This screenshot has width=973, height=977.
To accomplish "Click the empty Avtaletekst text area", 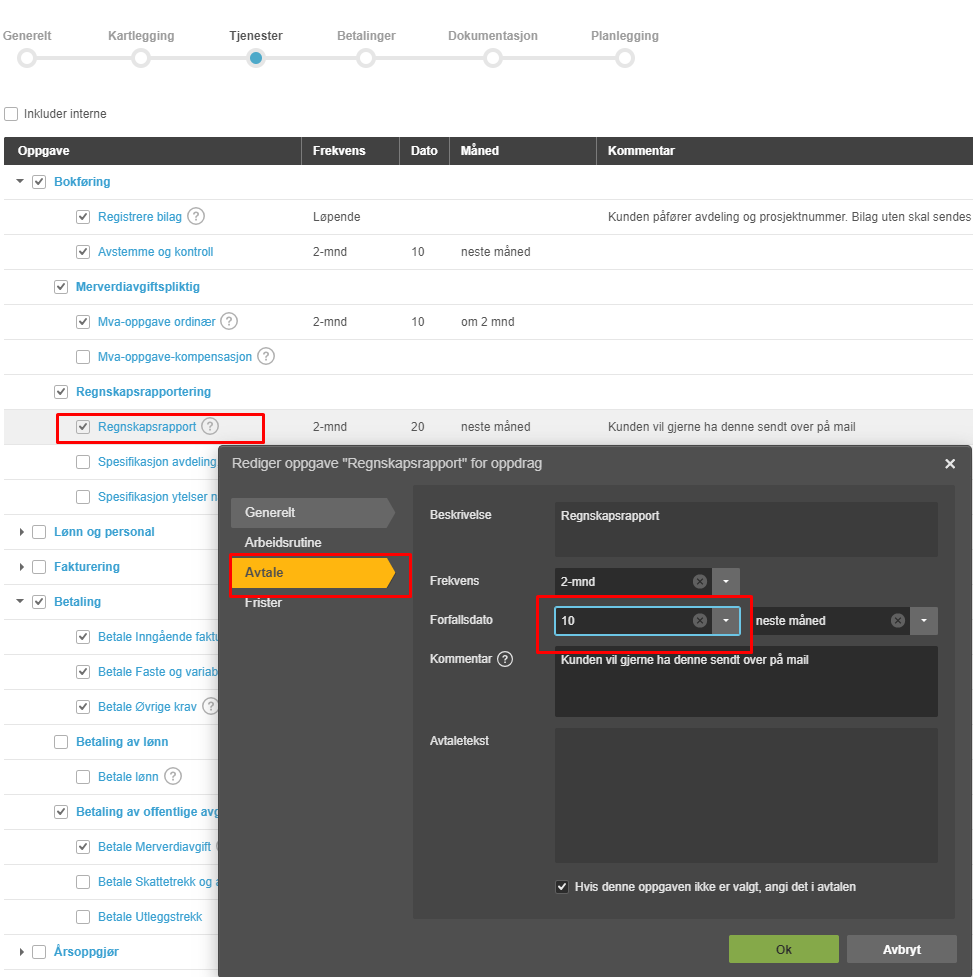I will [x=746, y=795].
